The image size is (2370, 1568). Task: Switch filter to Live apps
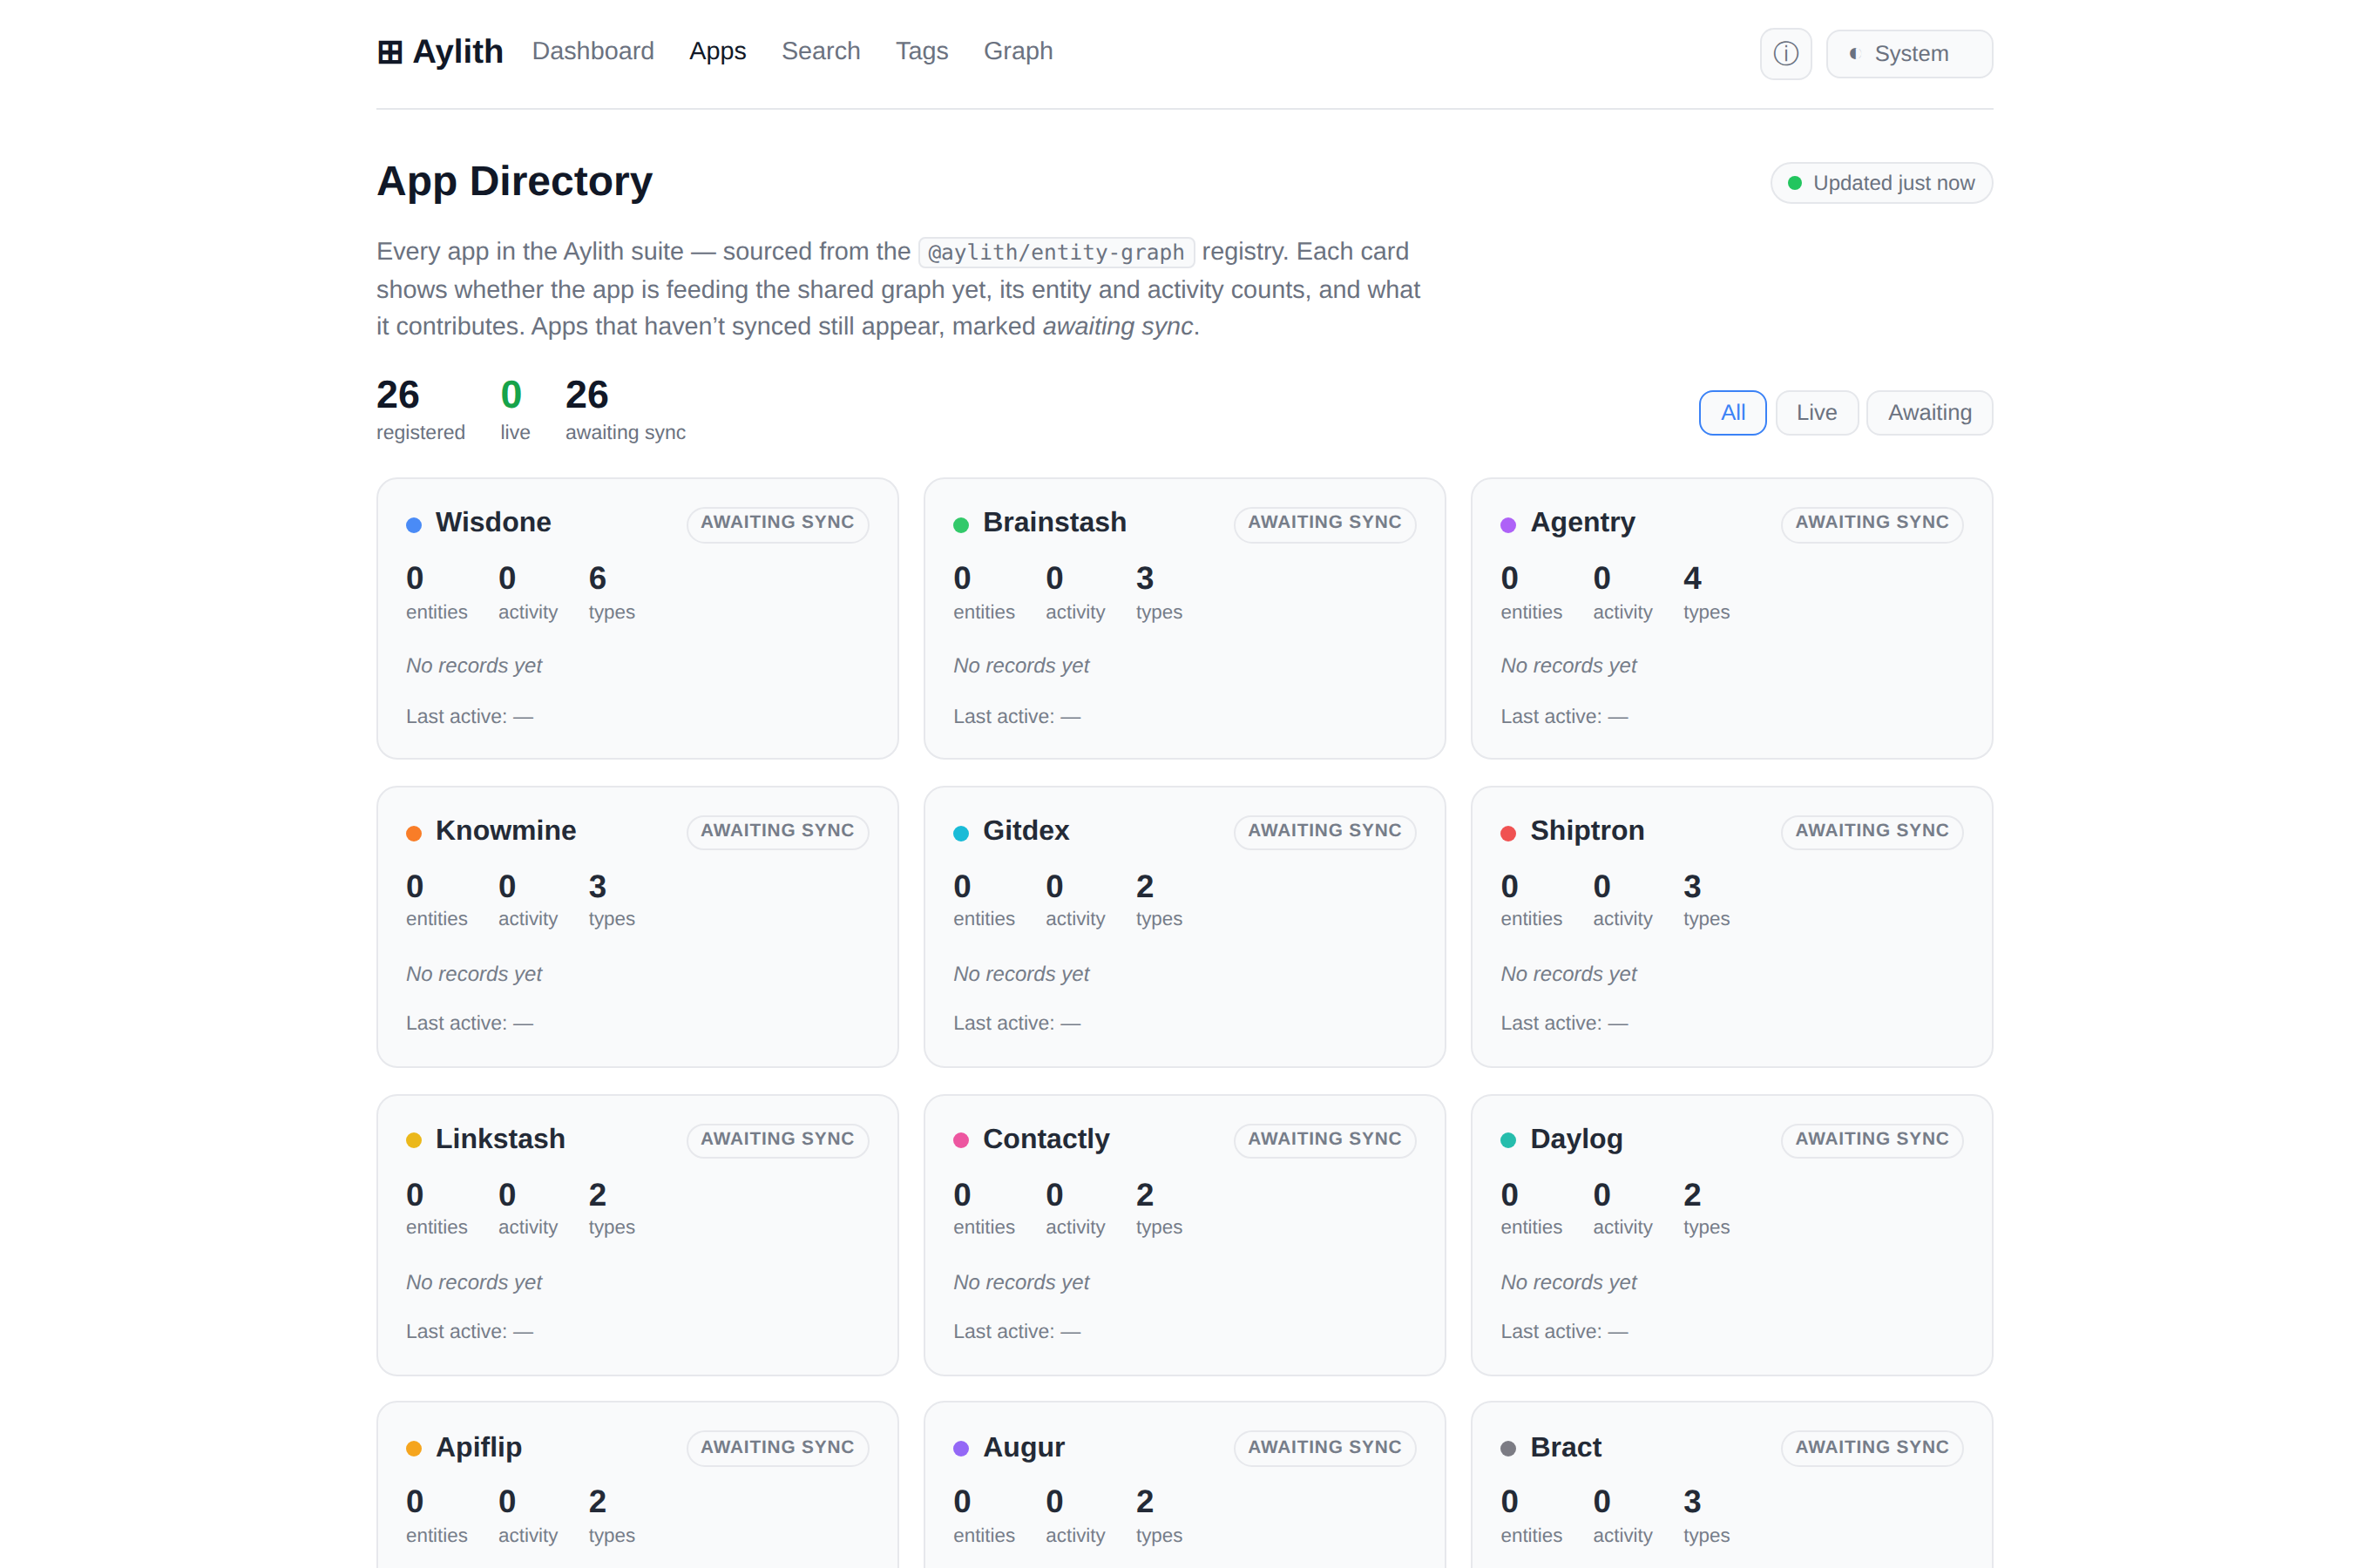click(1816, 413)
